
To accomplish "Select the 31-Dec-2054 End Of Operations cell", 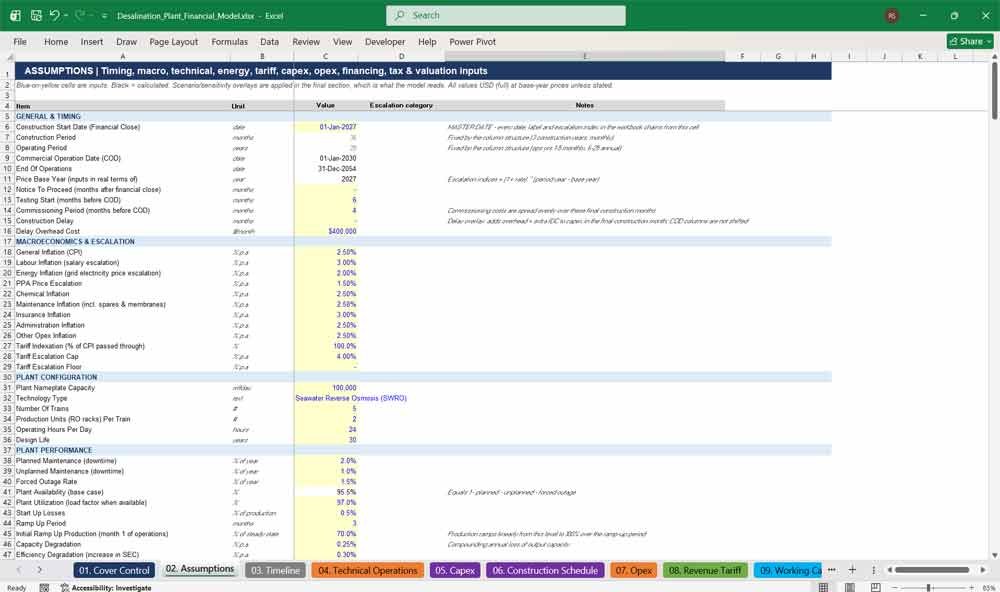I will 325,168.
